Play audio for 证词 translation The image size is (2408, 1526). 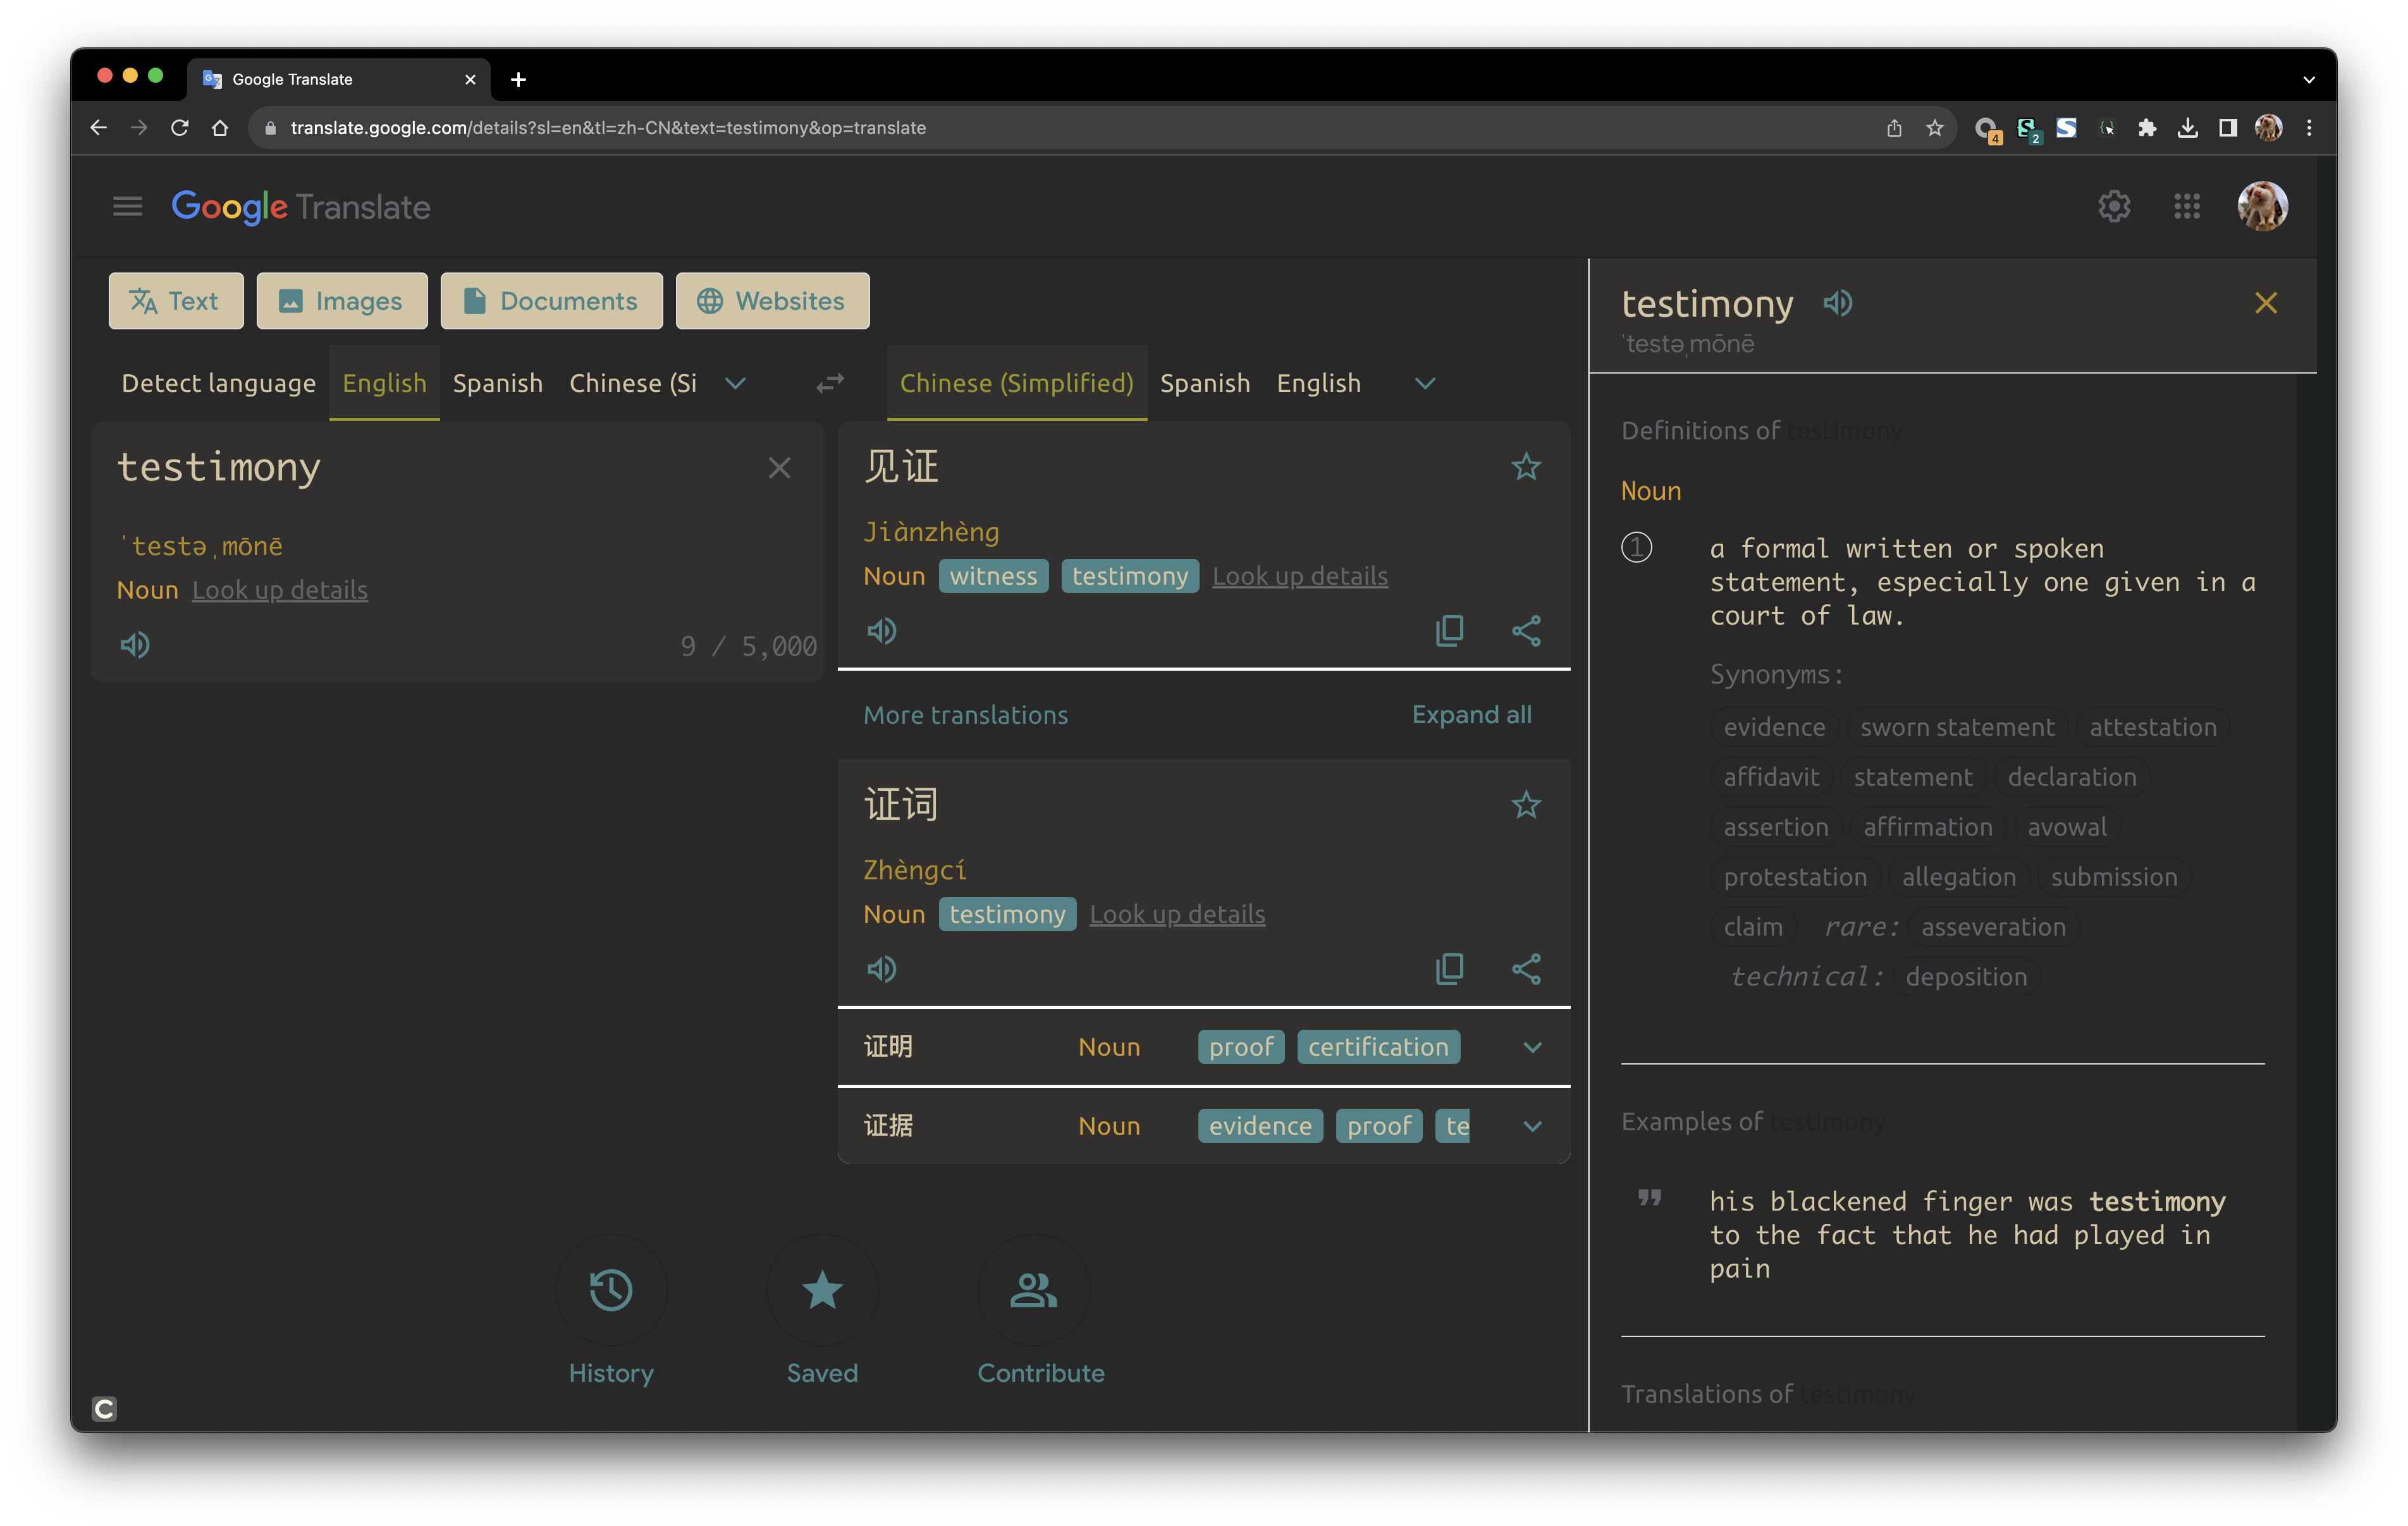[x=881, y=968]
